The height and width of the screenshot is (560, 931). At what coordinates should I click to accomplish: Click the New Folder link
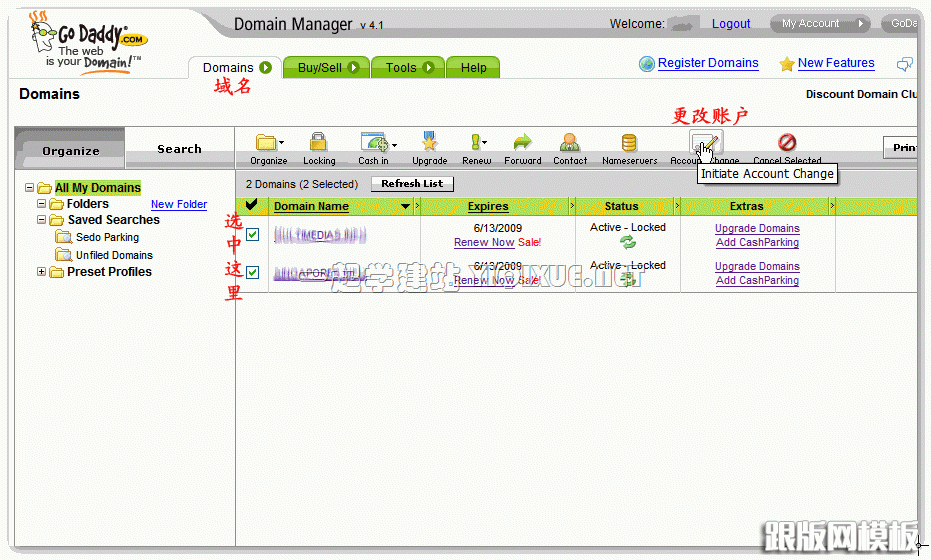click(179, 204)
